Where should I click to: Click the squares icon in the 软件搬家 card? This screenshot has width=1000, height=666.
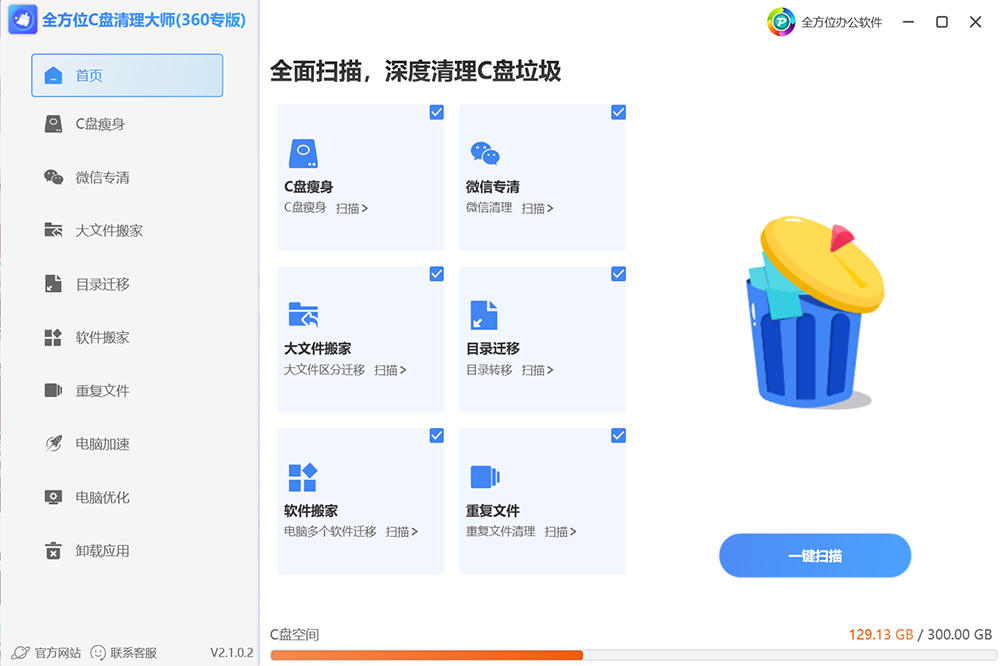click(303, 477)
